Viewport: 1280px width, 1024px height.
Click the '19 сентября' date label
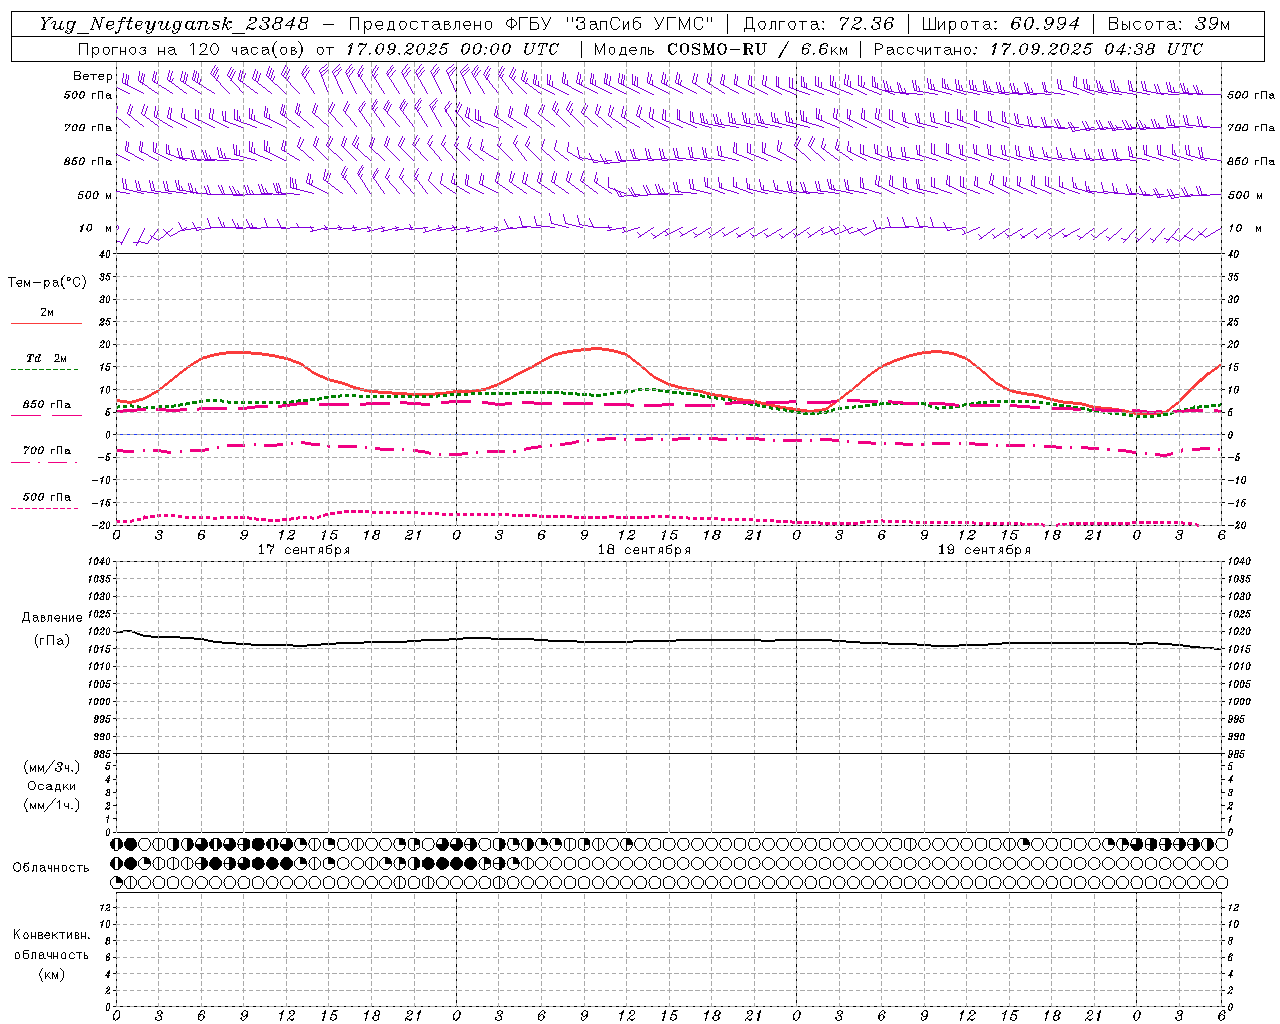point(984,550)
